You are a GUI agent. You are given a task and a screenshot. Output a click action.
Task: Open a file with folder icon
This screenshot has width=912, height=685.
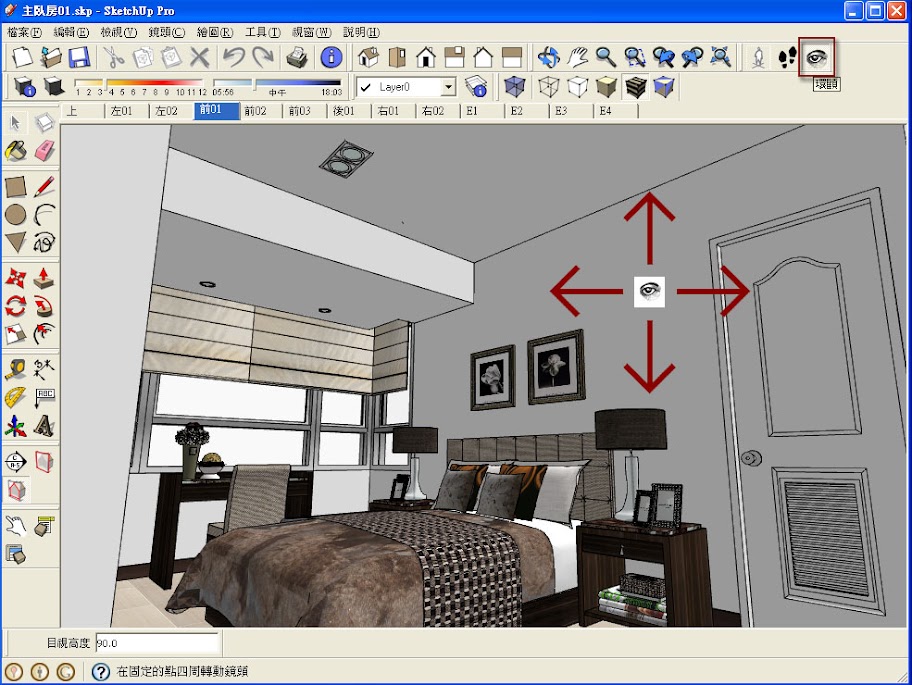51,57
